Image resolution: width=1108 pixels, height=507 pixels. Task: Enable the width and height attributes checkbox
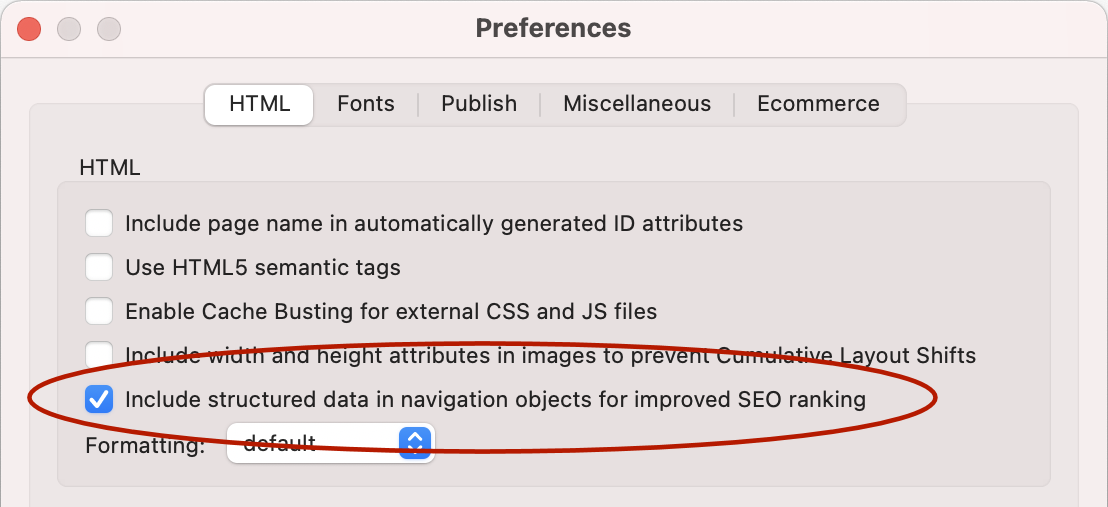(x=99, y=355)
